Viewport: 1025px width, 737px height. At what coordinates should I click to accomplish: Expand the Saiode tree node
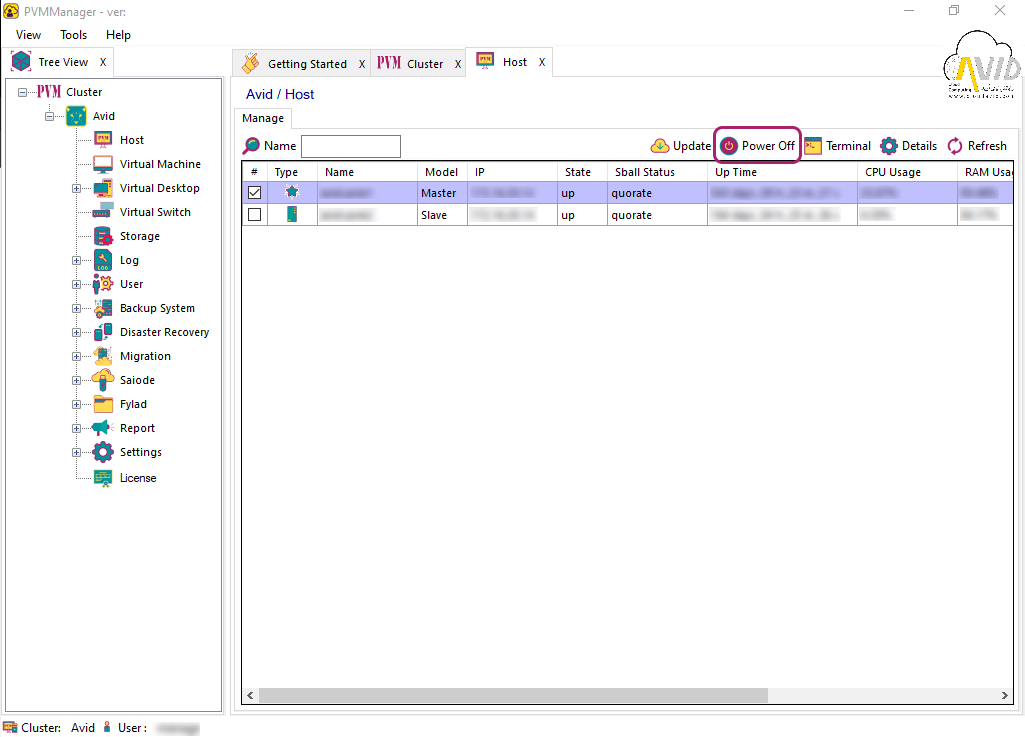76,381
